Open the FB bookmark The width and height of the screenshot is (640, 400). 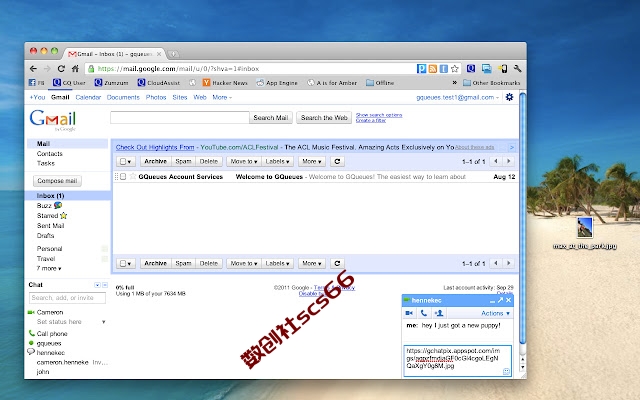point(36,83)
